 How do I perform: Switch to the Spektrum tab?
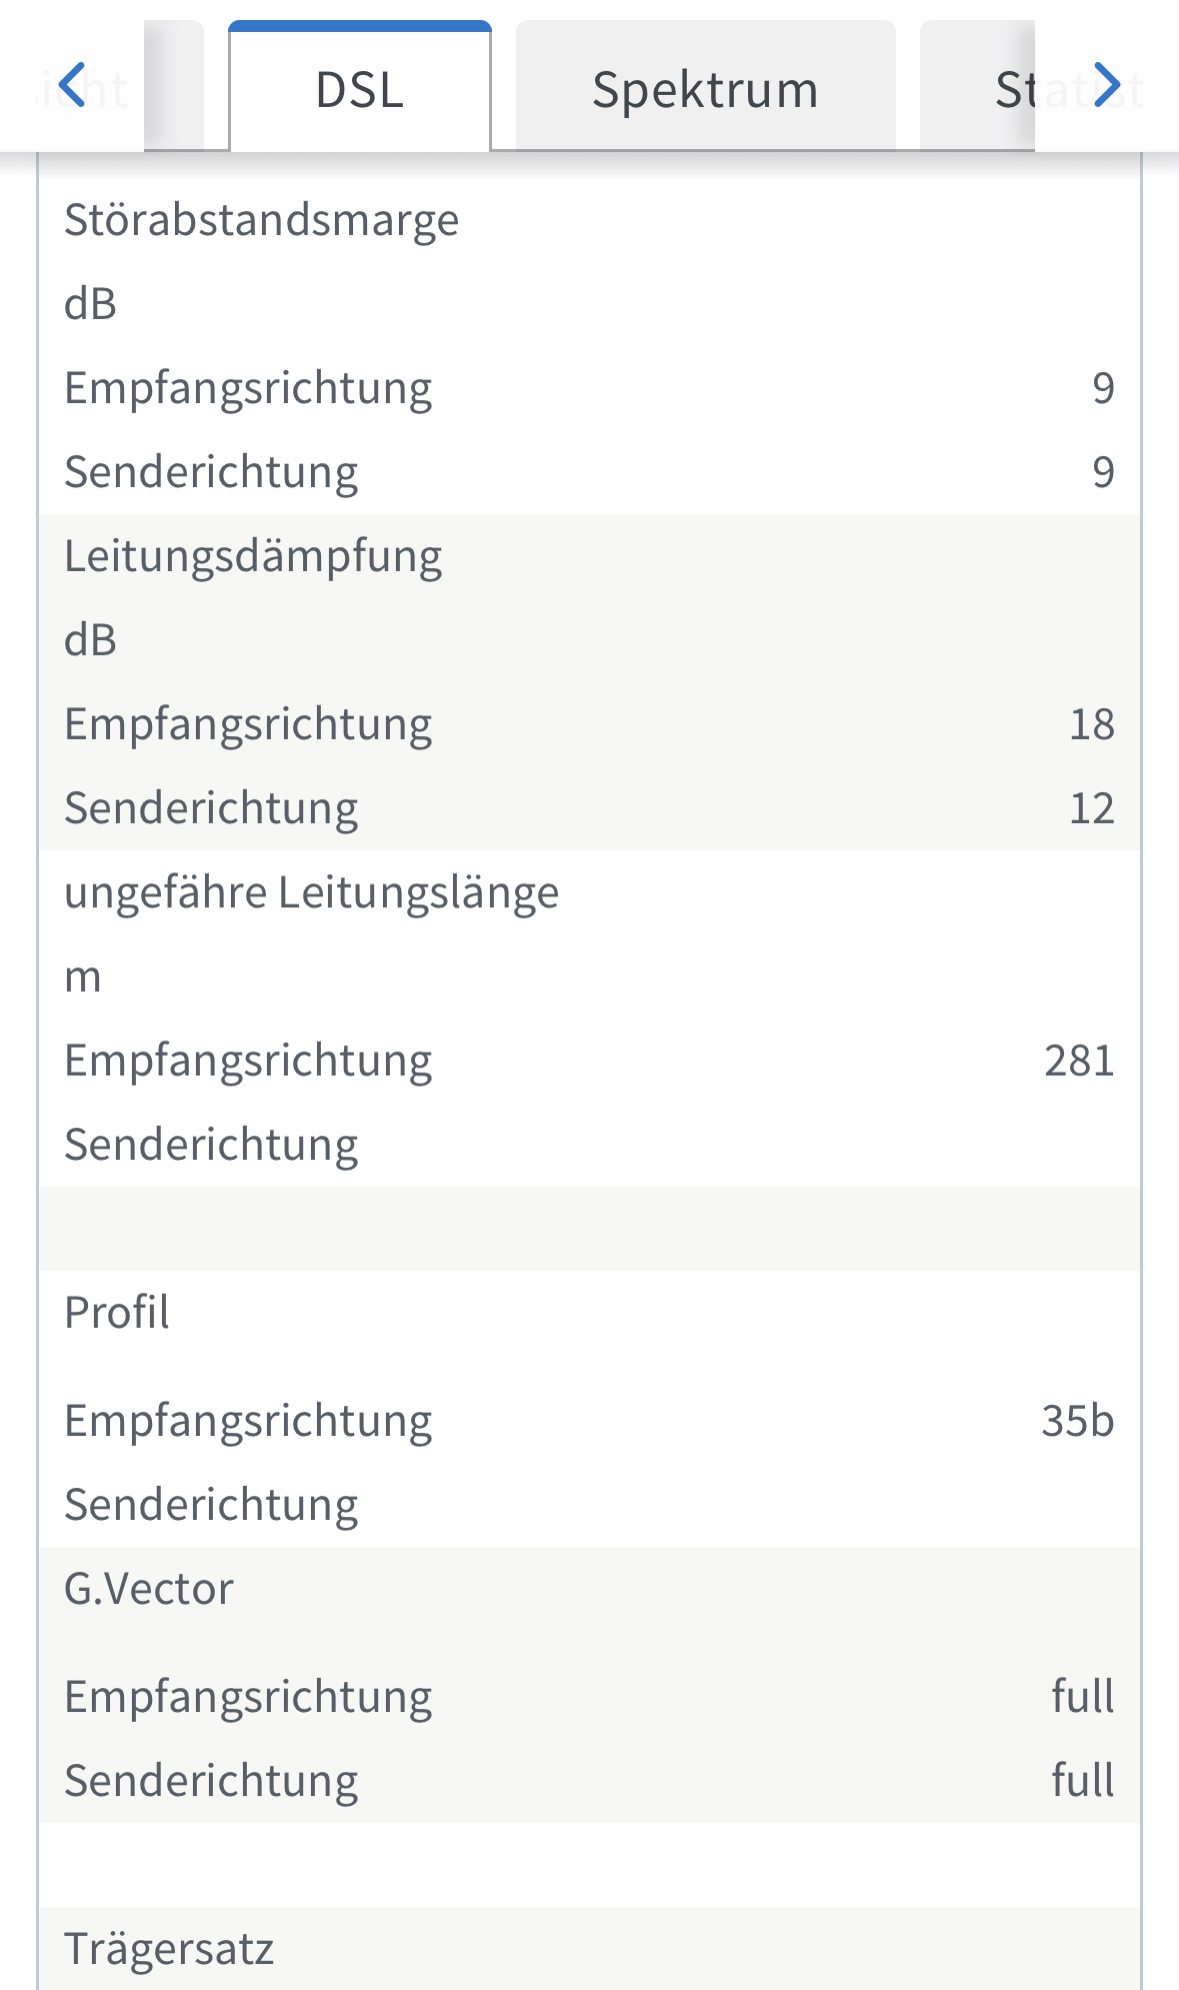click(x=705, y=87)
